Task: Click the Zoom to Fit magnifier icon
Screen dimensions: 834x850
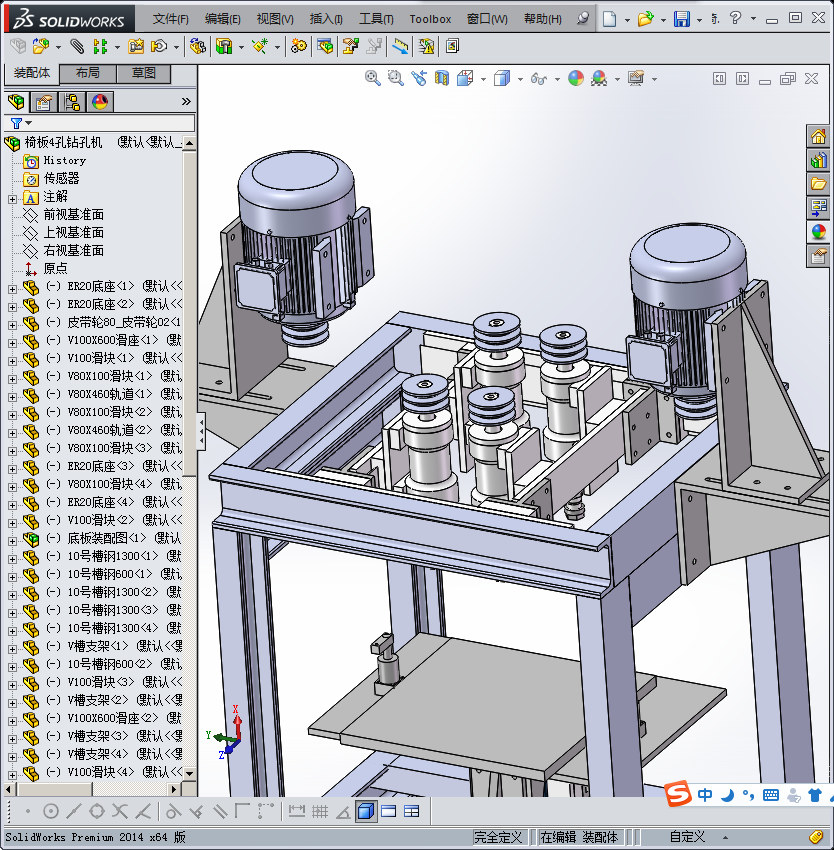Action: [373, 78]
